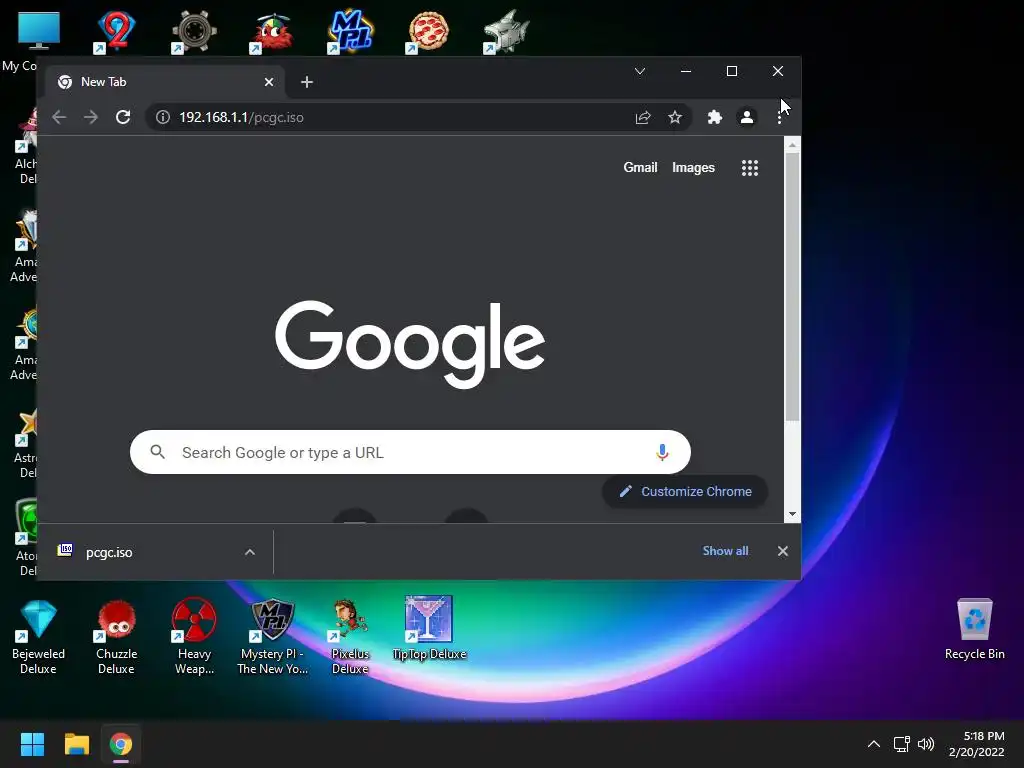This screenshot has height=768, width=1024.
Task: Open Google Images link
Action: [x=693, y=168]
